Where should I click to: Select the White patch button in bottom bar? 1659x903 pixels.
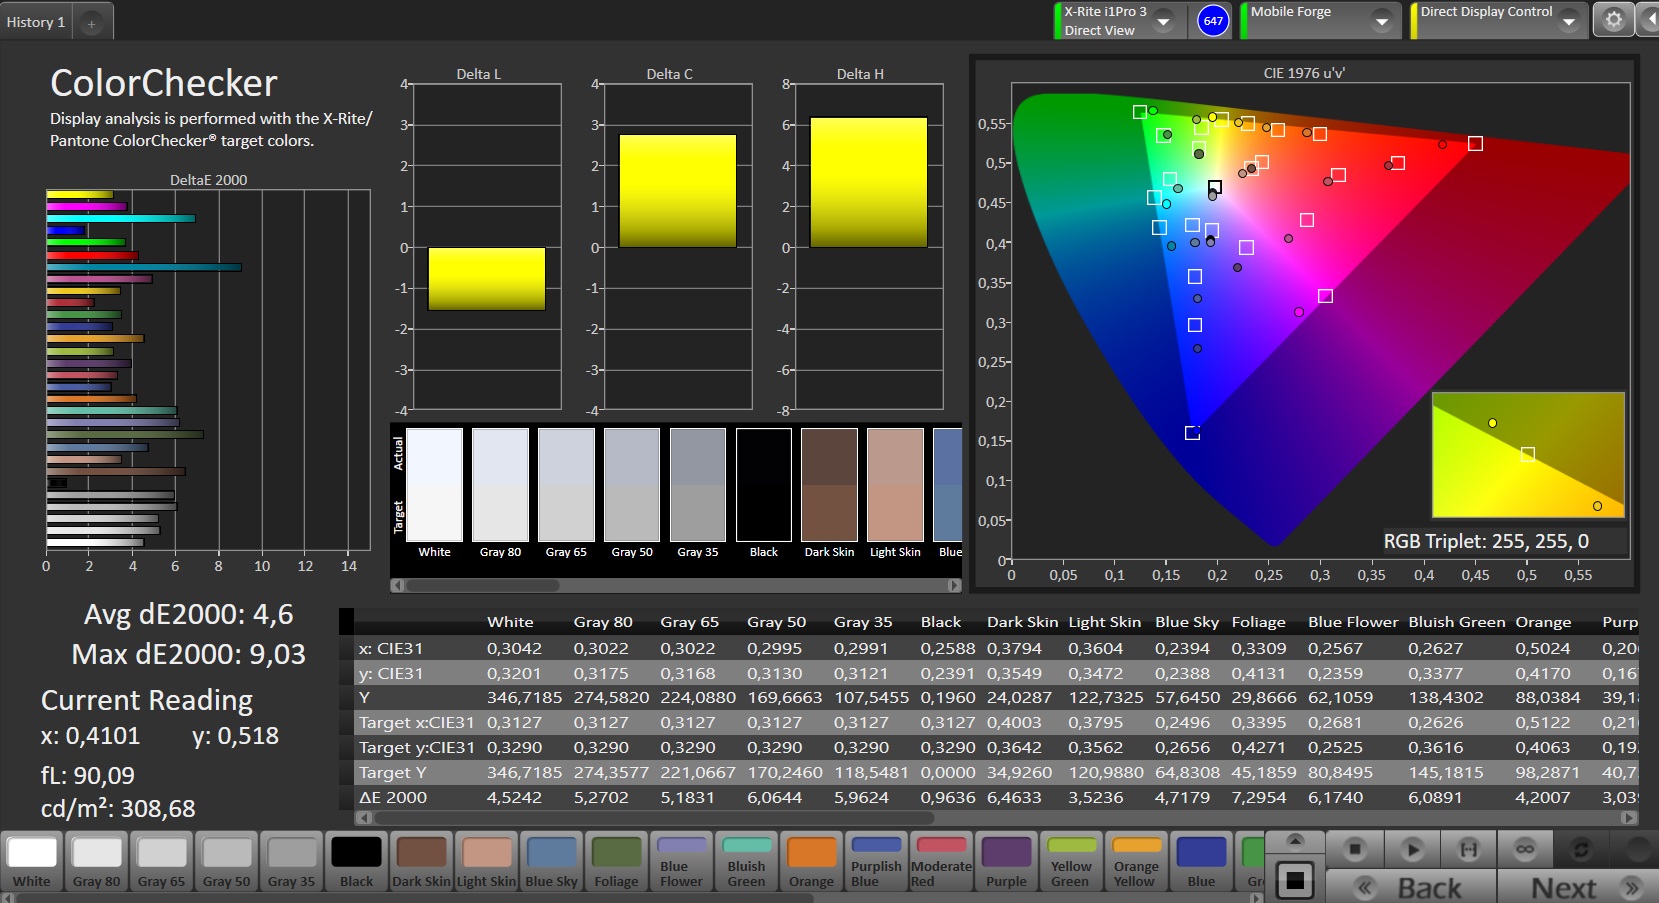click(x=32, y=861)
